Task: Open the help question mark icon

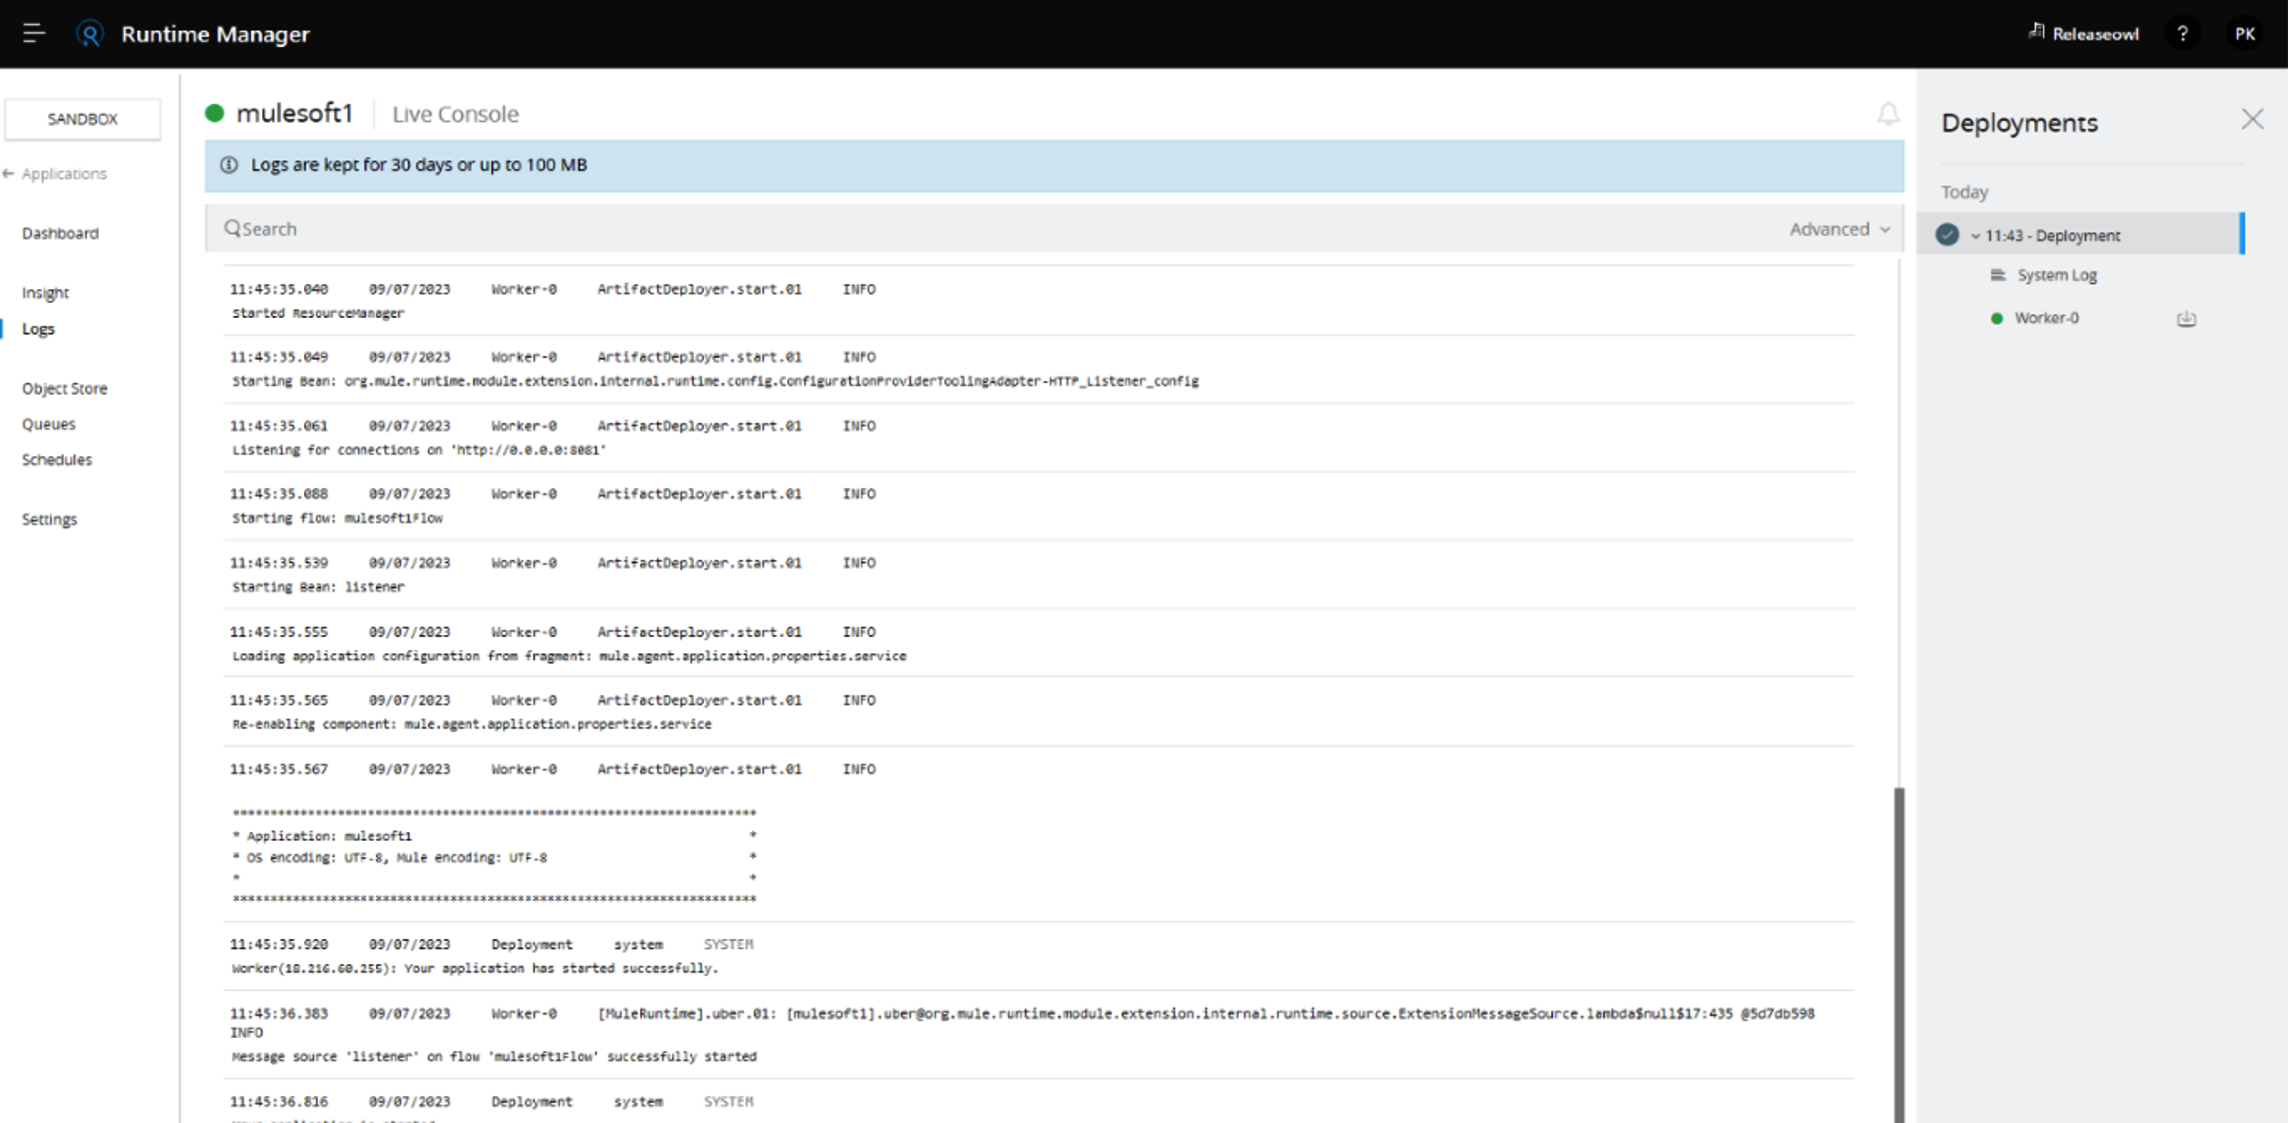Action: click(2183, 34)
